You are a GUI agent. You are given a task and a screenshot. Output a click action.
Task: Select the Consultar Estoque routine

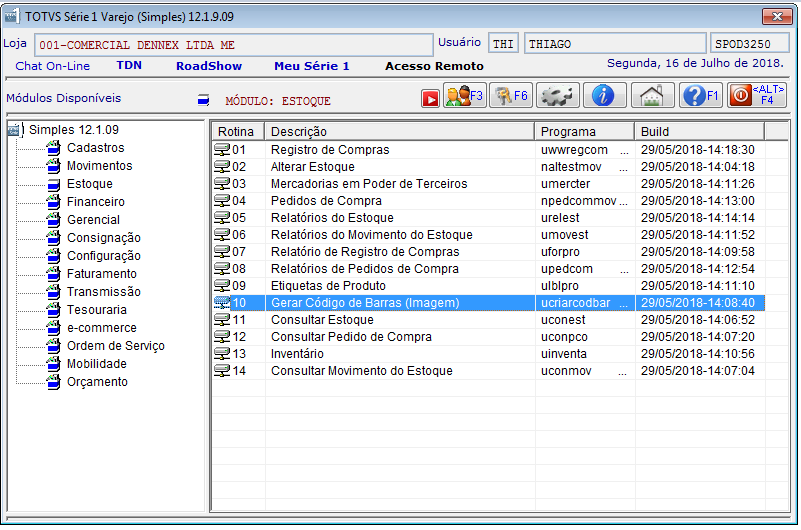pyautogui.click(x=322, y=320)
